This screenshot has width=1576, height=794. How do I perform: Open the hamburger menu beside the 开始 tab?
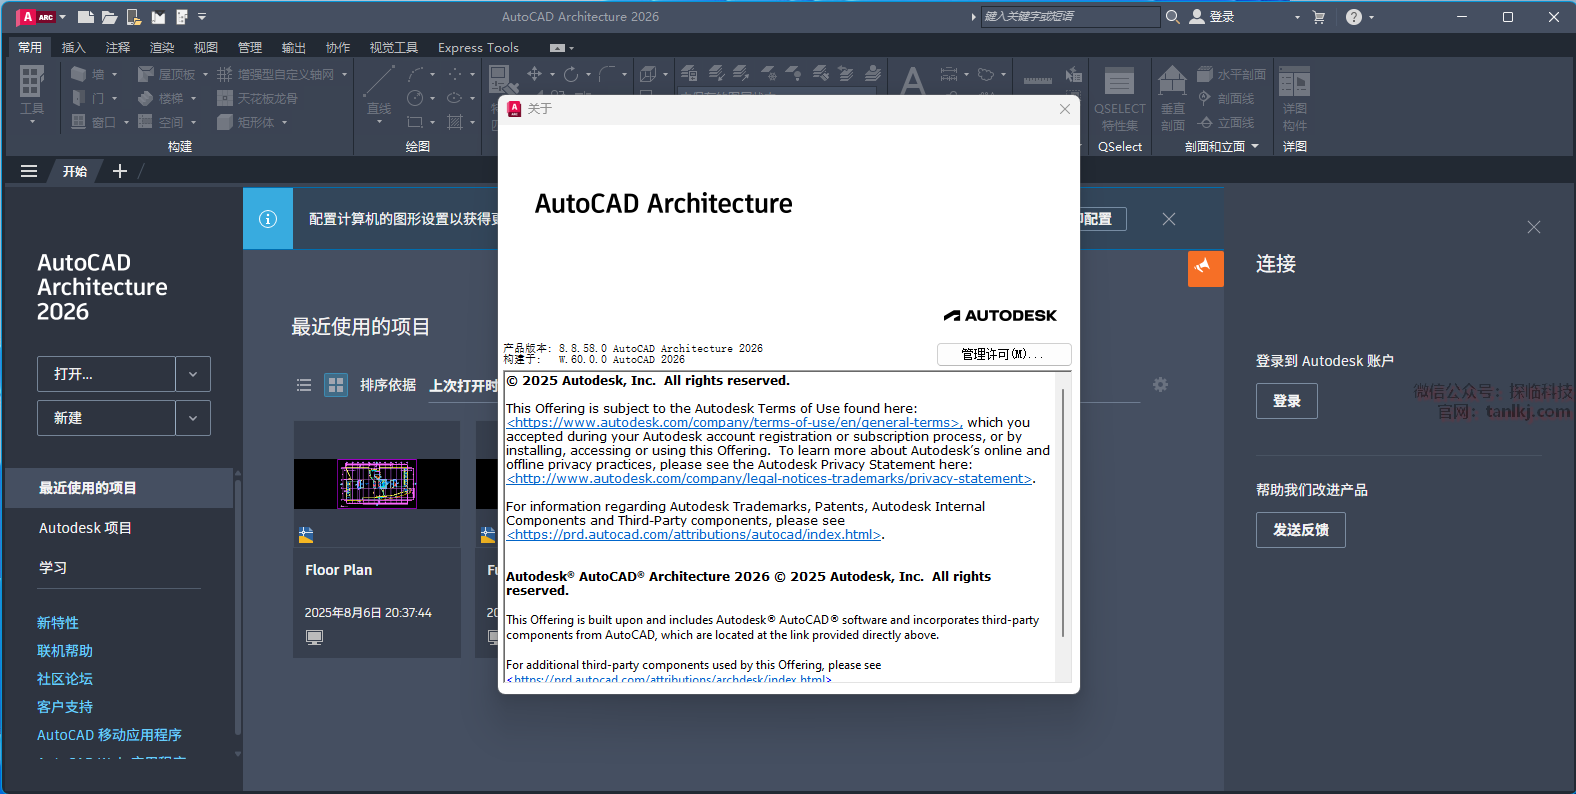pyautogui.click(x=29, y=171)
